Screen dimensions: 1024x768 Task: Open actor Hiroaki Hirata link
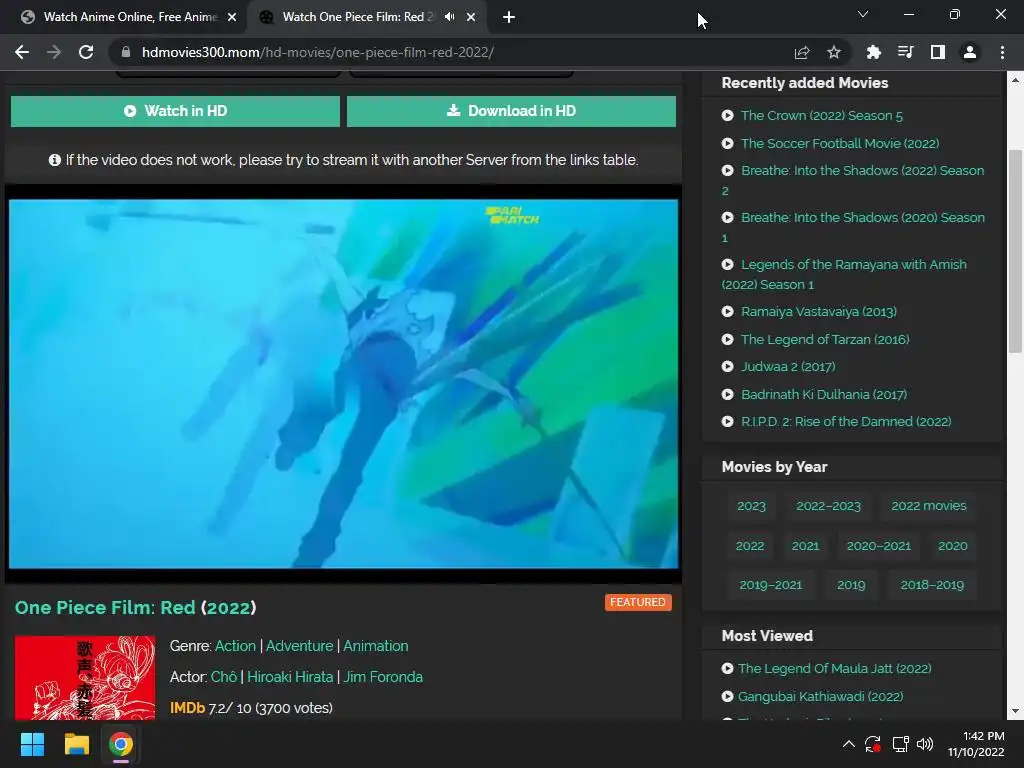(290, 677)
